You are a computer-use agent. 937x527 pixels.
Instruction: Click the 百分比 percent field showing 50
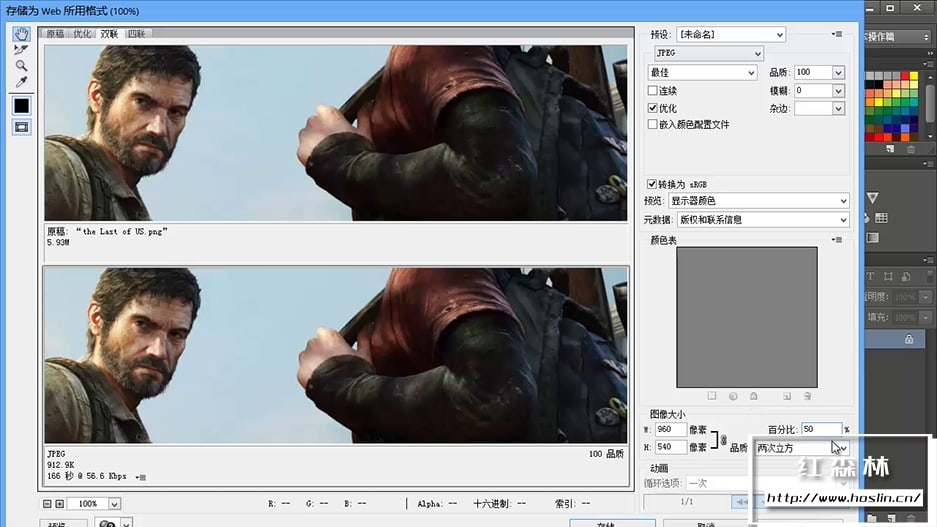821,430
